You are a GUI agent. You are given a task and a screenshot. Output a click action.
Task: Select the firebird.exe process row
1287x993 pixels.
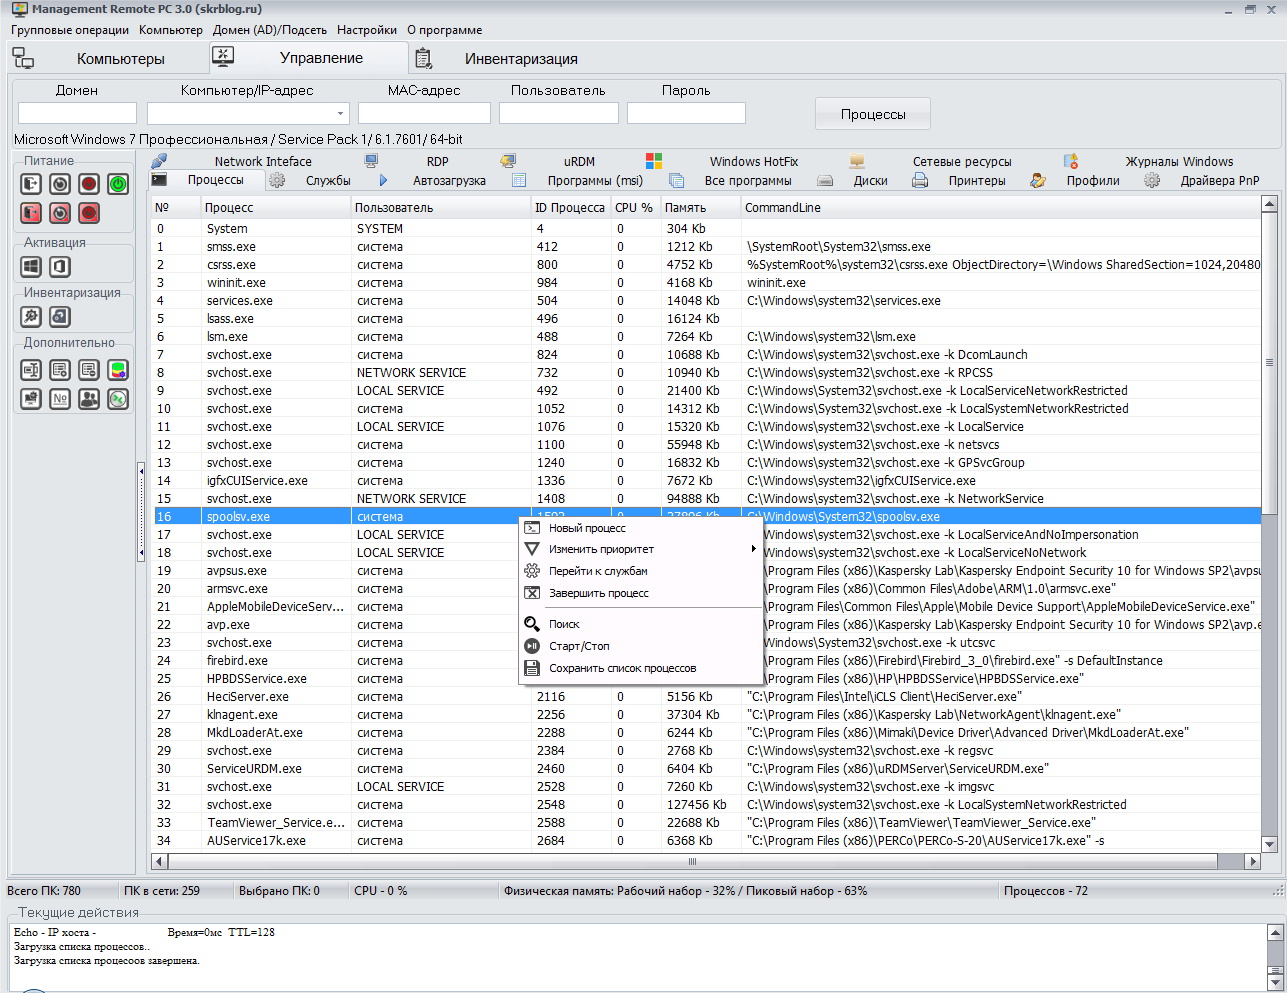[706, 661]
